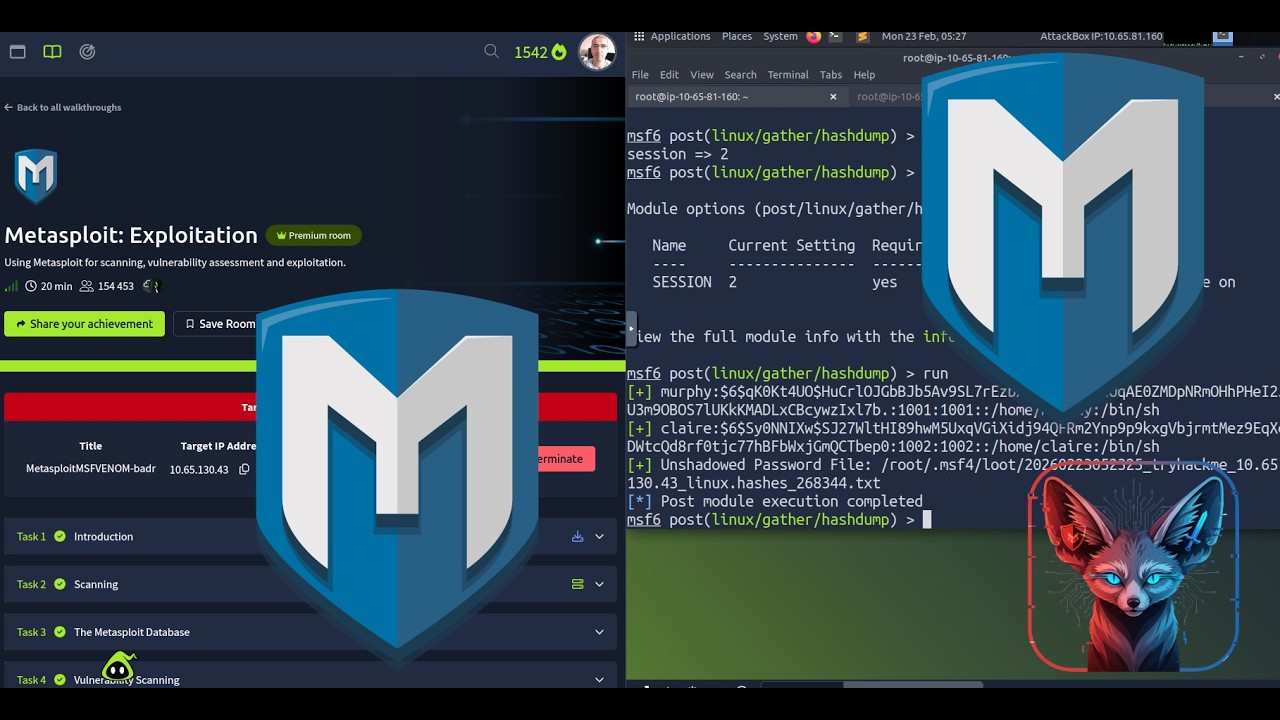Click the green room progress bar

click(x=128, y=366)
